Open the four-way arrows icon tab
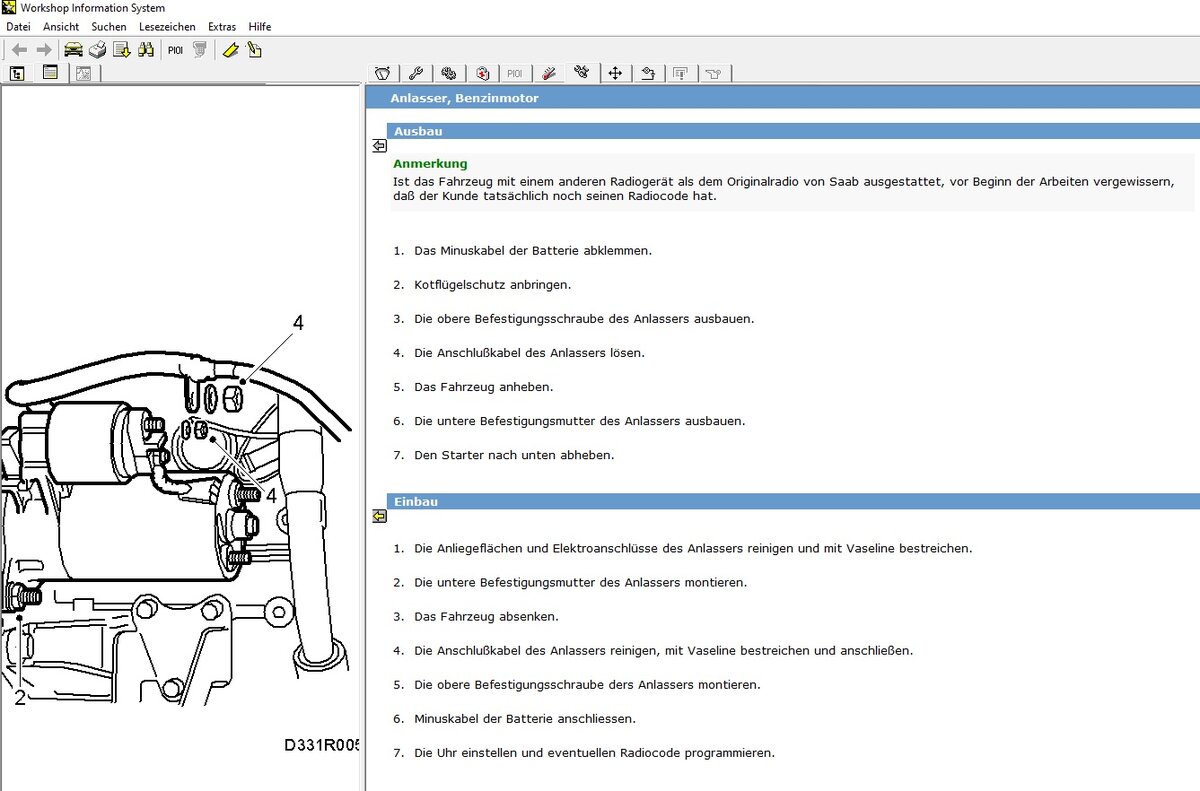Screen dimensions: 1200x791 pos(615,73)
